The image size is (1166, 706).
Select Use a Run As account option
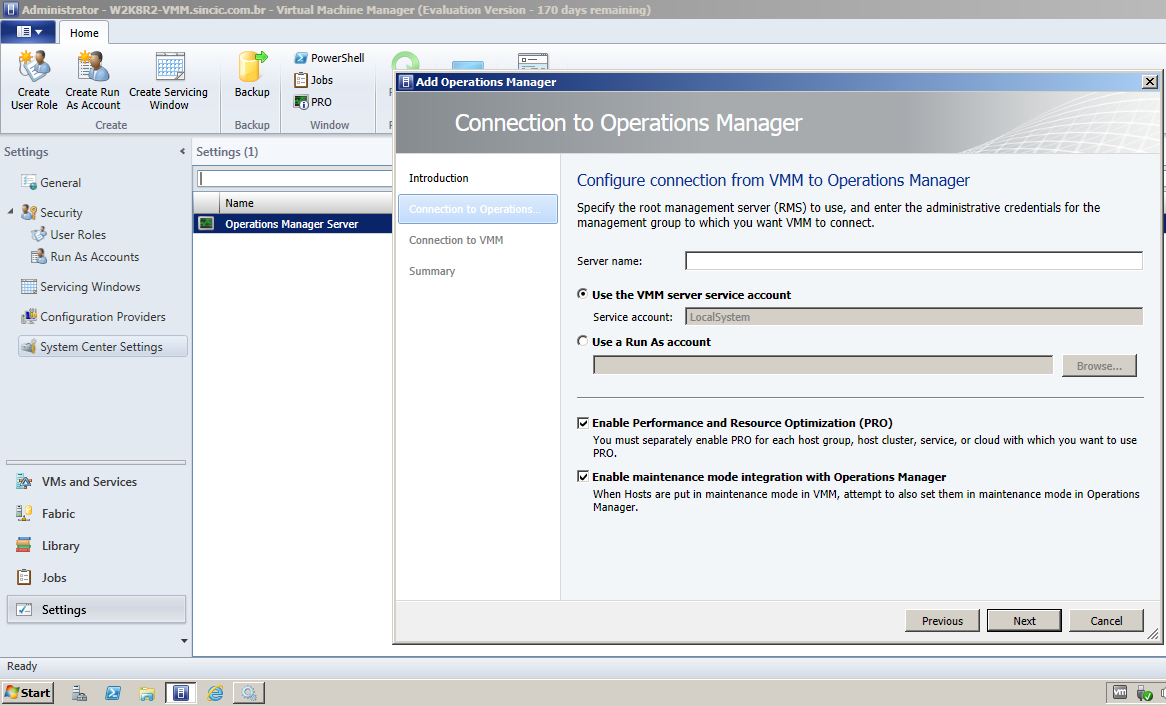[582, 341]
